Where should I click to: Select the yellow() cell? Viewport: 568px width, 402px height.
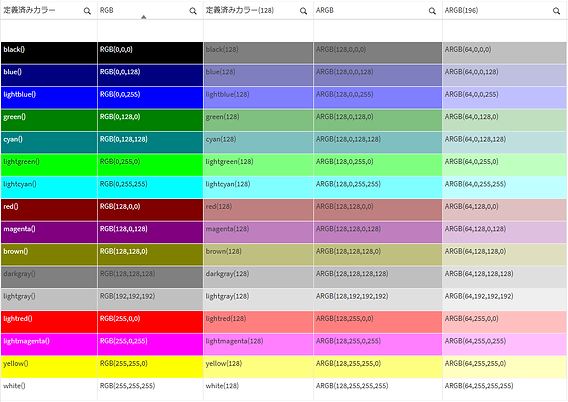pyautogui.click(x=49, y=367)
